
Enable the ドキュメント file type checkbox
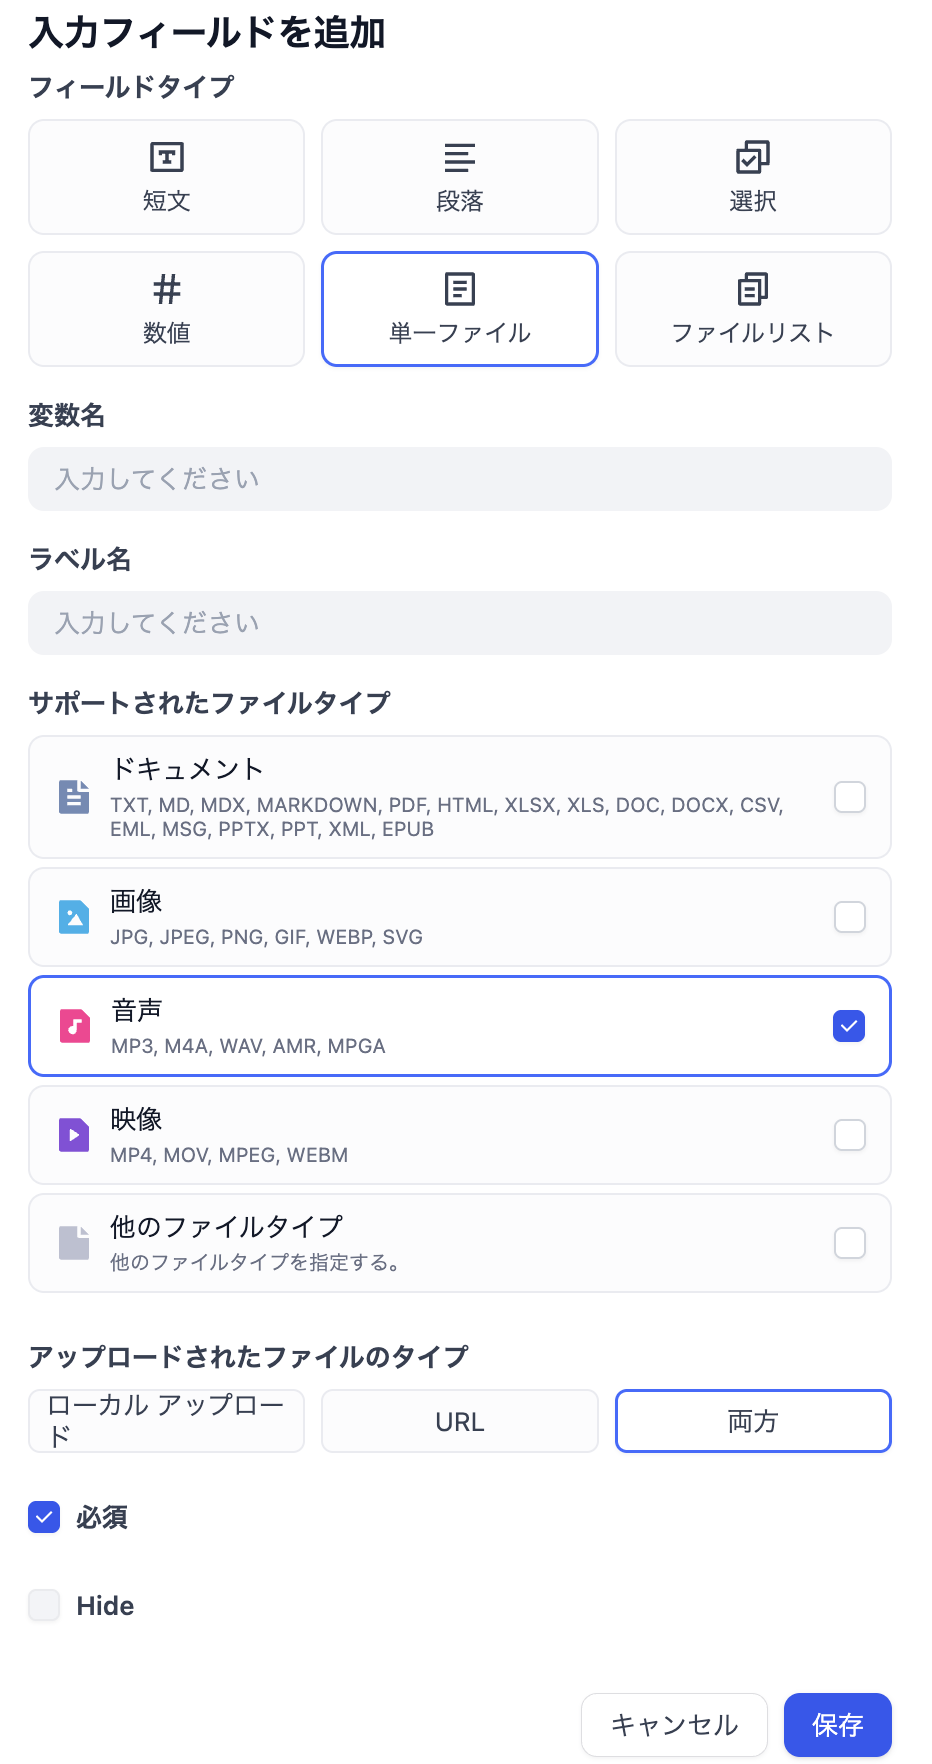click(849, 797)
